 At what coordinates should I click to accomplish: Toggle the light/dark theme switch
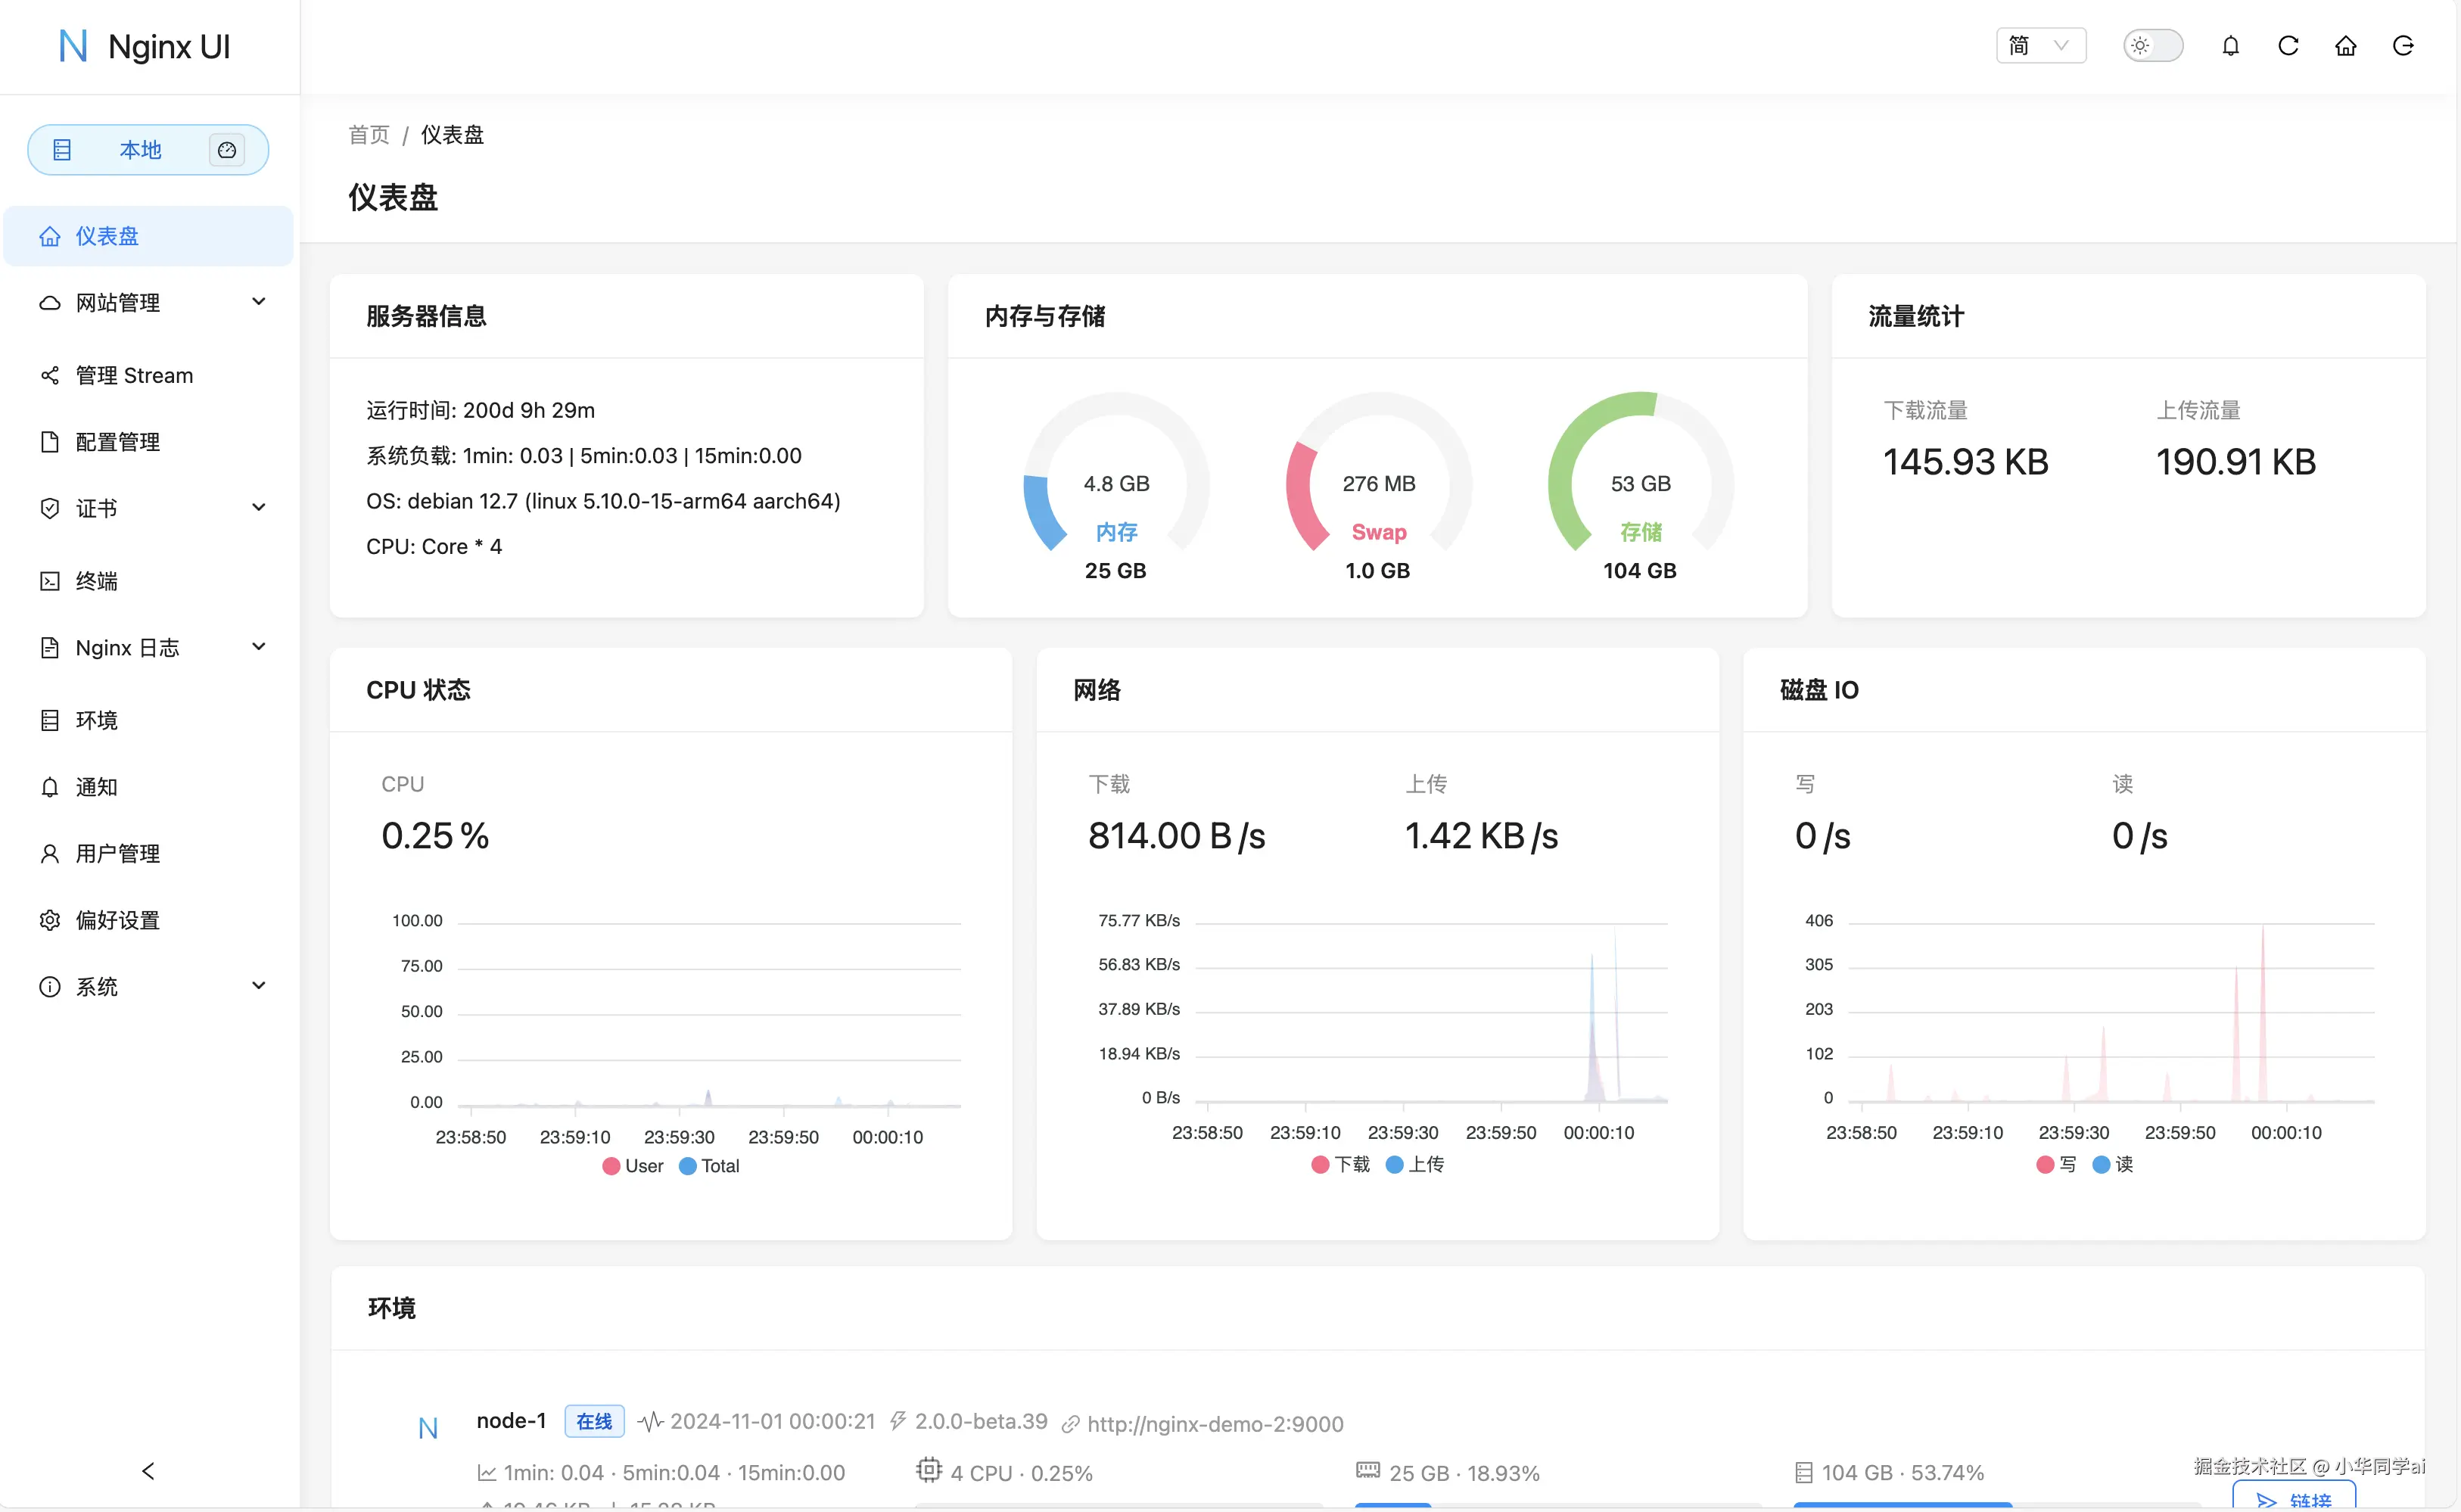[x=2153, y=46]
